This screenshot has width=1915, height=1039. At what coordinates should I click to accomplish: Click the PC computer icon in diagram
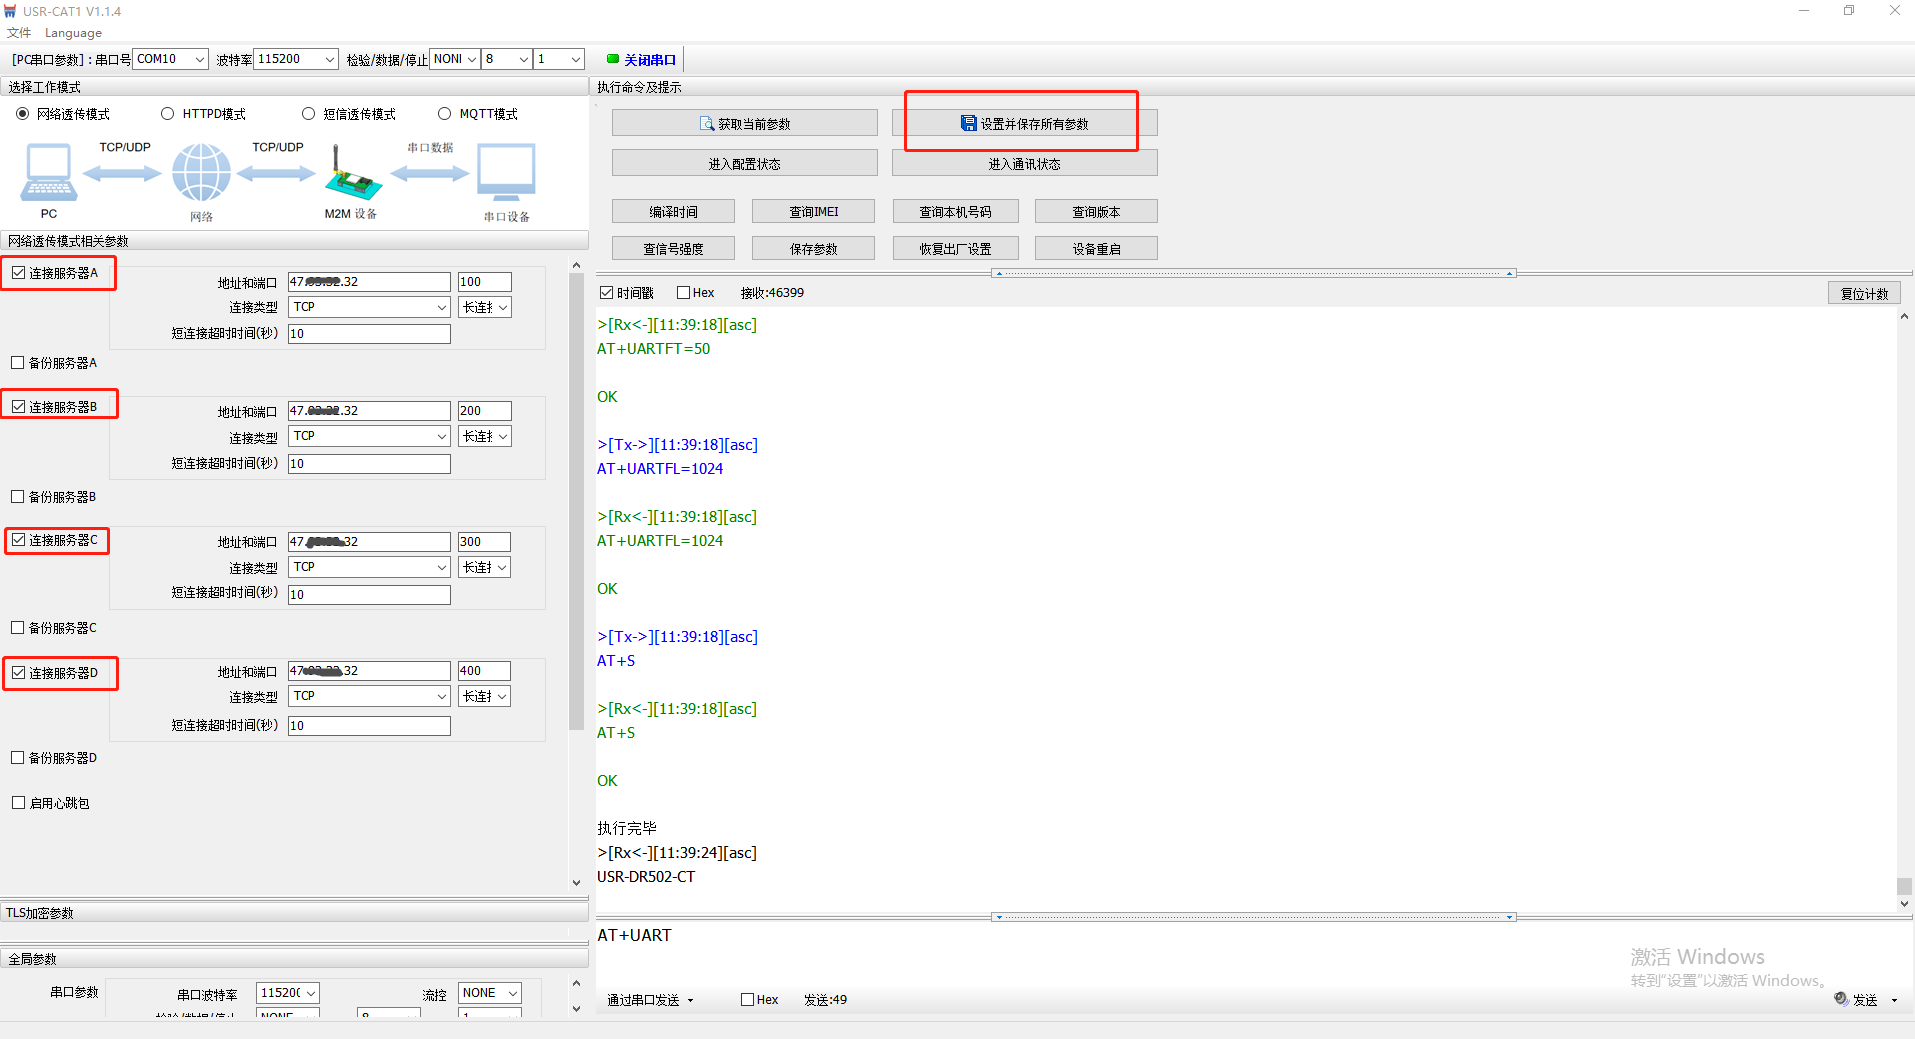click(x=48, y=172)
